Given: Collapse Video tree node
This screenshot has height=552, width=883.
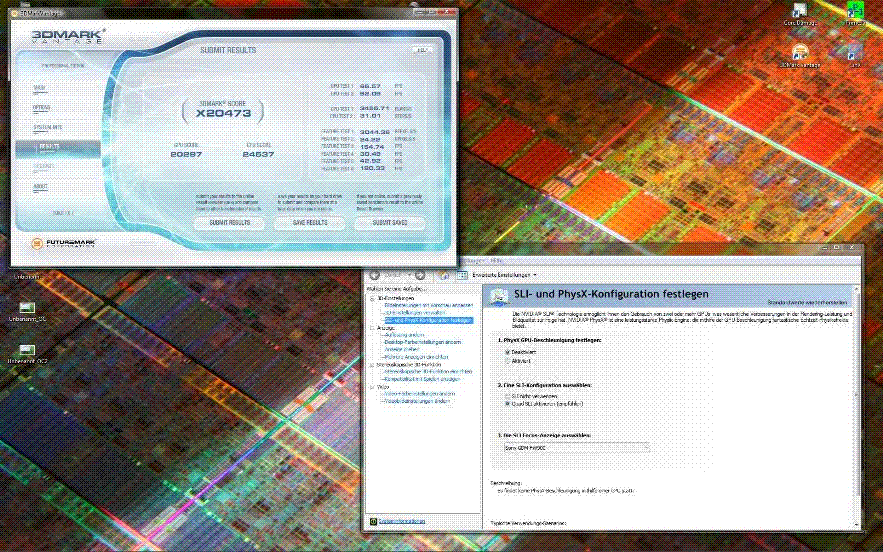Looking at the screenshot, I should 372,387.
